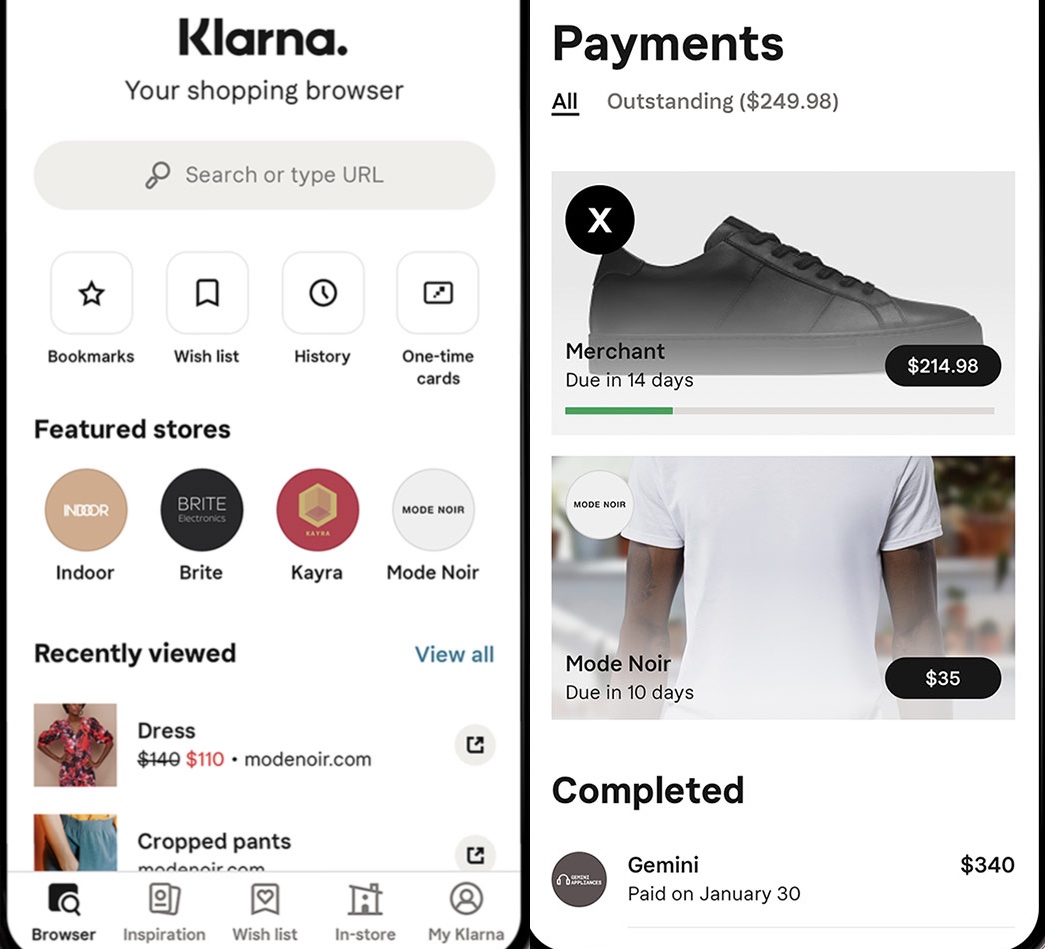Select the Outstanding ($249.98) payments filter
The height and width of the screenshot is (949, 1045).
coord(722,101)
